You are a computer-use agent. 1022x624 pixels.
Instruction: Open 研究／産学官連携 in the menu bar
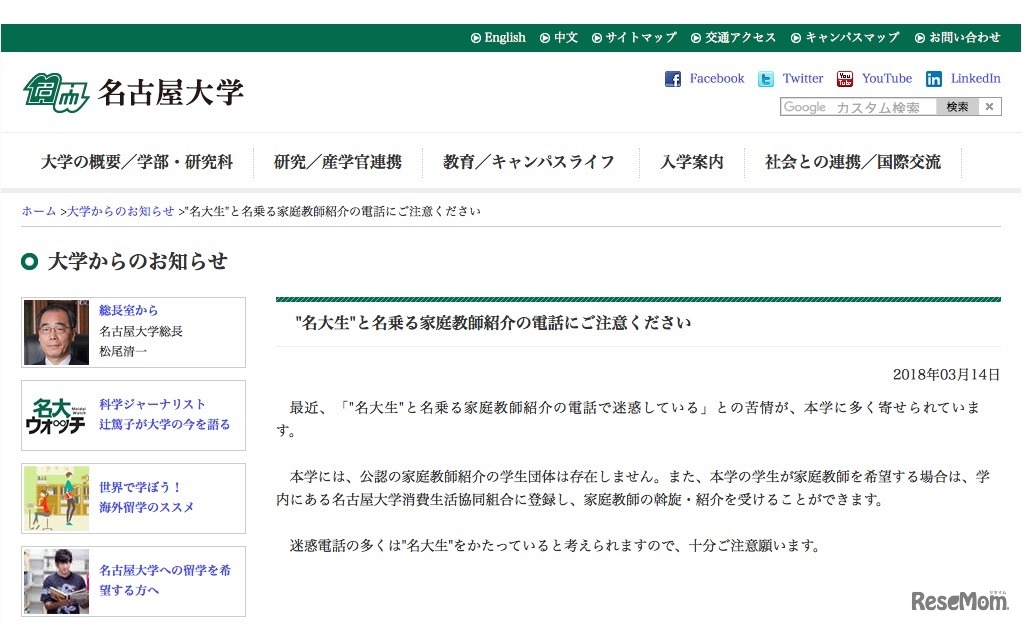[339, 161]
